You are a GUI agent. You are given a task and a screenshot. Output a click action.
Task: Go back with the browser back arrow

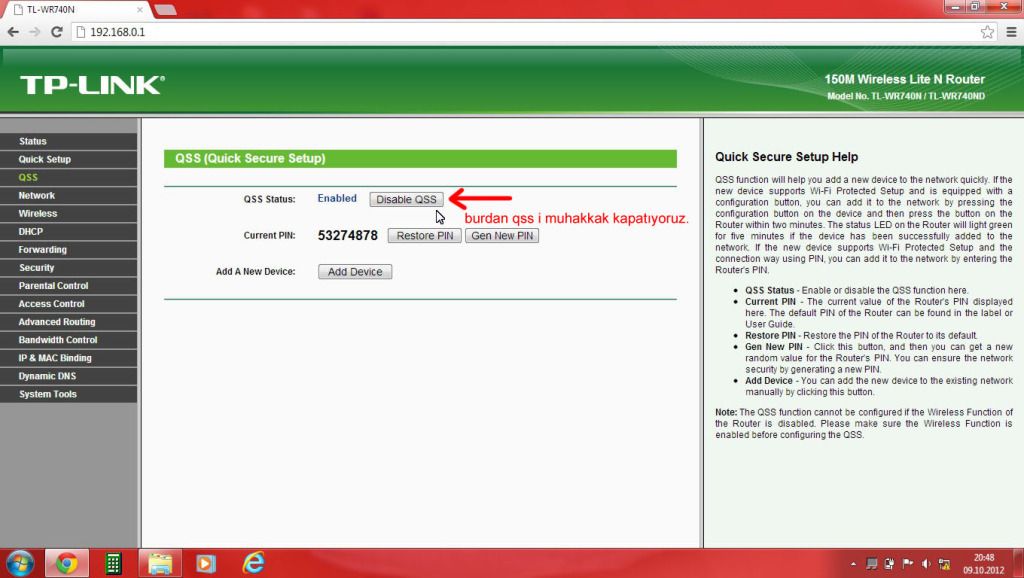[x=13, y=31]
